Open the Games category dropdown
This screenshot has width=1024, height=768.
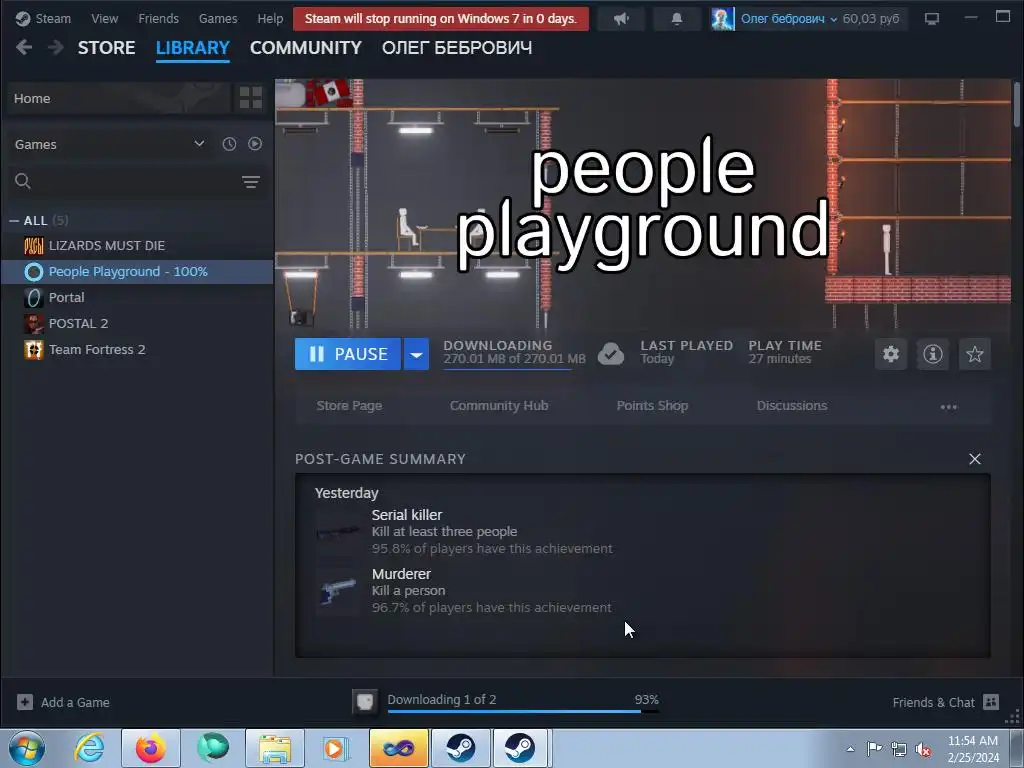(110, 144)
